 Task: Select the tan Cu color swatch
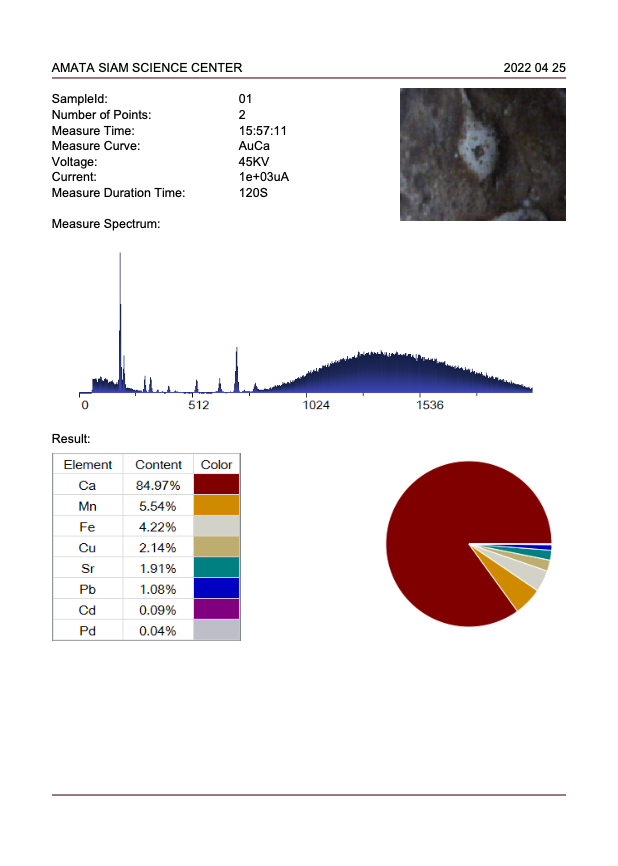tap(217, 547)
